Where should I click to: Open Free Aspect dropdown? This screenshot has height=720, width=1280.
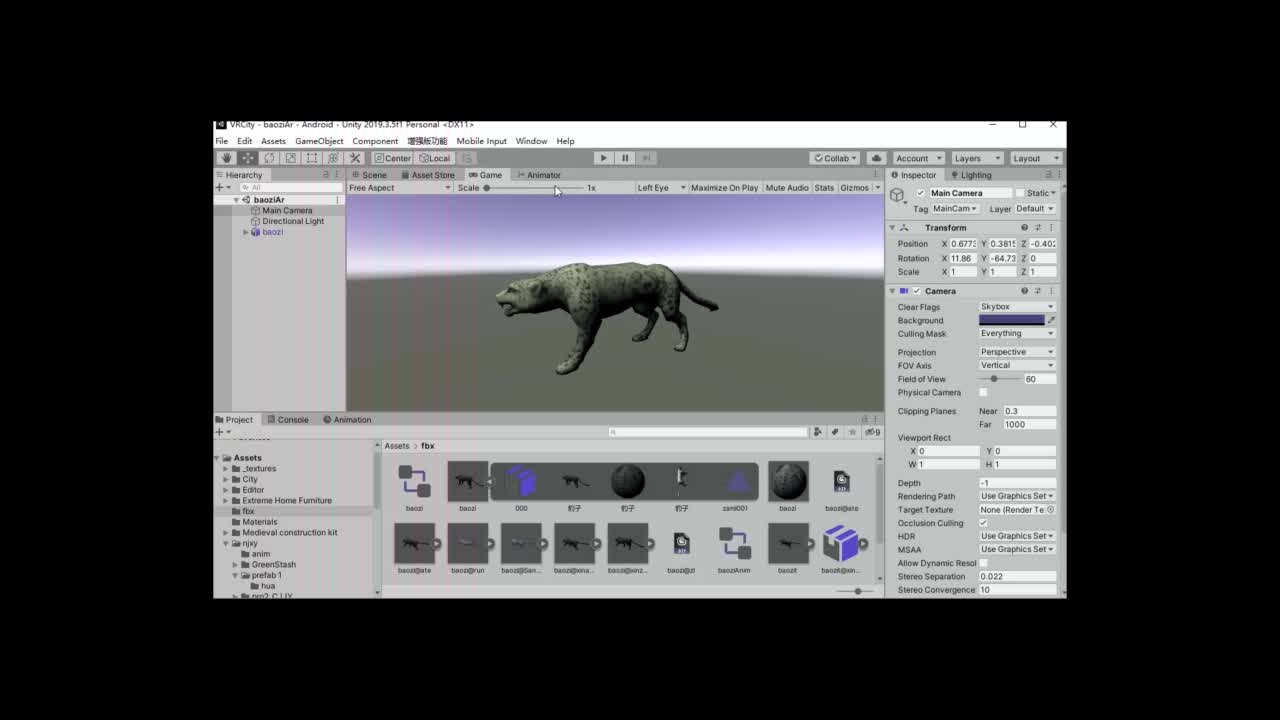(400, 188)
